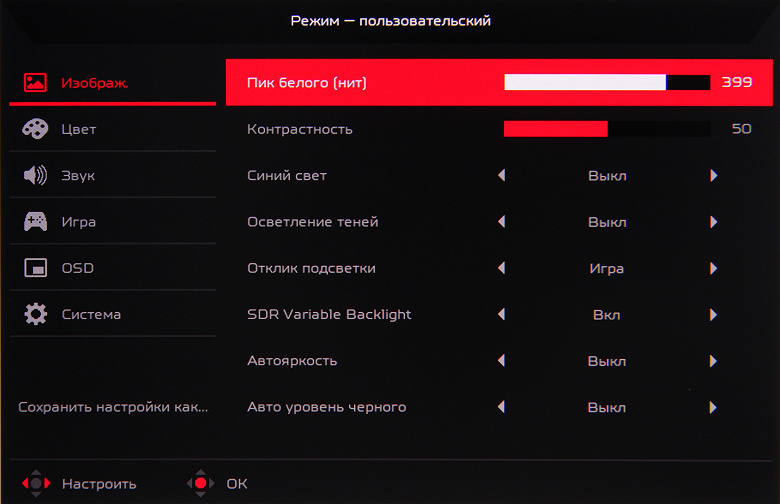Click the OSD screen icon
The image size is (780, 504).
point(36,268)
